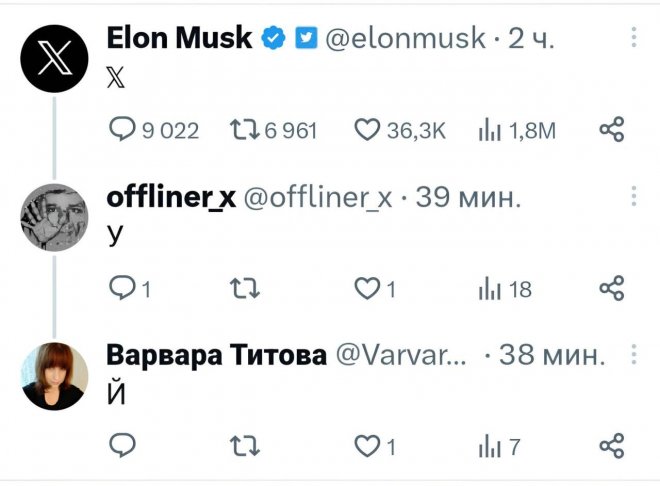Like Elon Musk's post
This screenshot has width=660, height=486.
click(368, 129)
